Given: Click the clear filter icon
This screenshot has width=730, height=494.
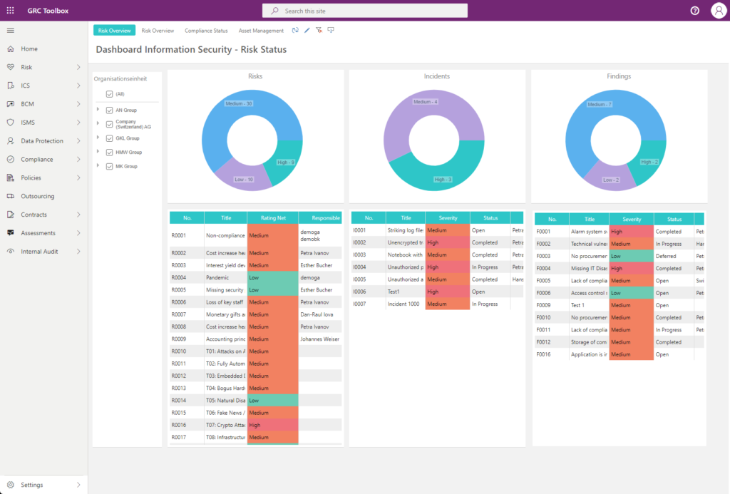Looking at the screenshot, I should [x=319, y=30].
